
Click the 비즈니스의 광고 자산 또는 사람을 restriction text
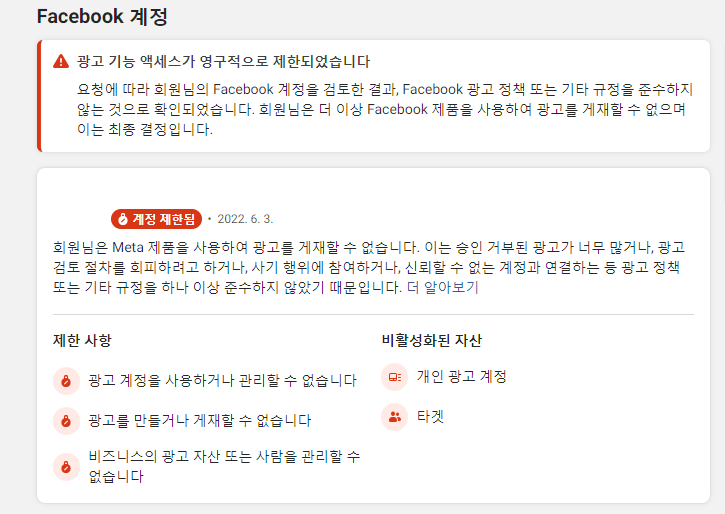224,466
